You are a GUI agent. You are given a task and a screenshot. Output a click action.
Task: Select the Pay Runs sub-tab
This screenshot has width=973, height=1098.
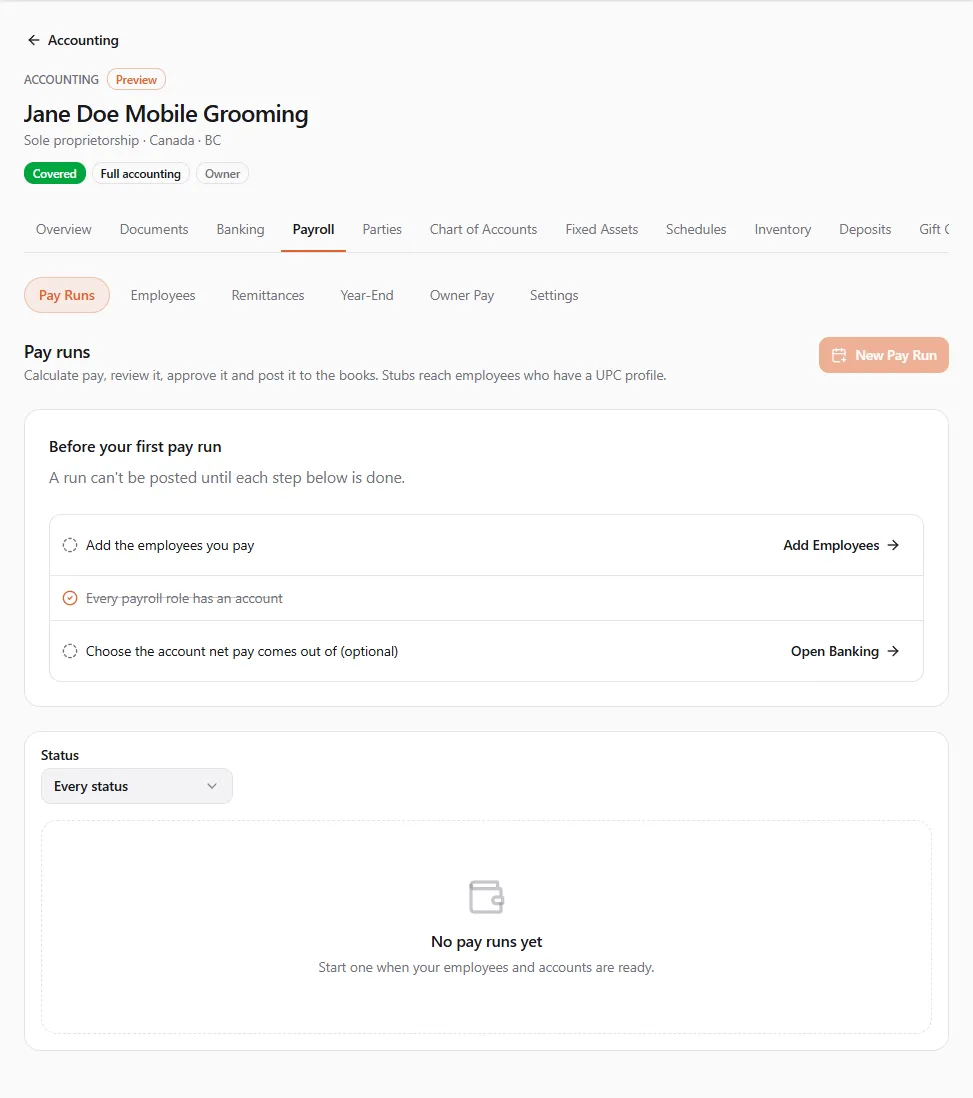[67, 296]
